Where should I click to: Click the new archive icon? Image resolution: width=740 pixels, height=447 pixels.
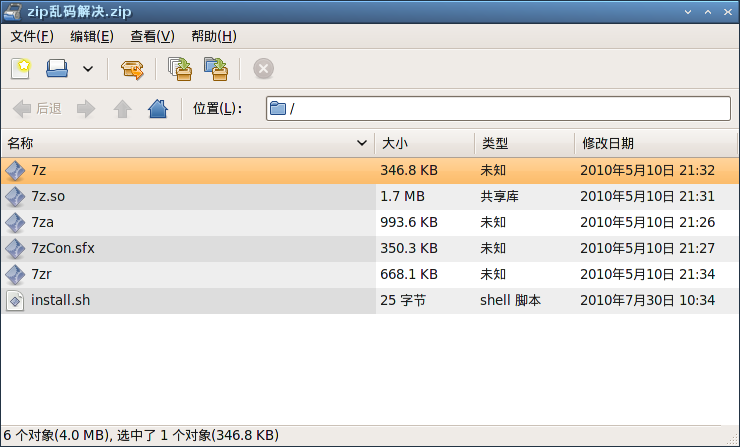(x=21, y=68)
